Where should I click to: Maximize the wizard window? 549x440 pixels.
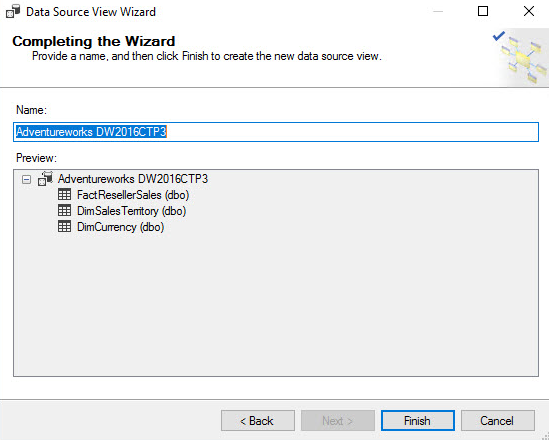(483, 11)
